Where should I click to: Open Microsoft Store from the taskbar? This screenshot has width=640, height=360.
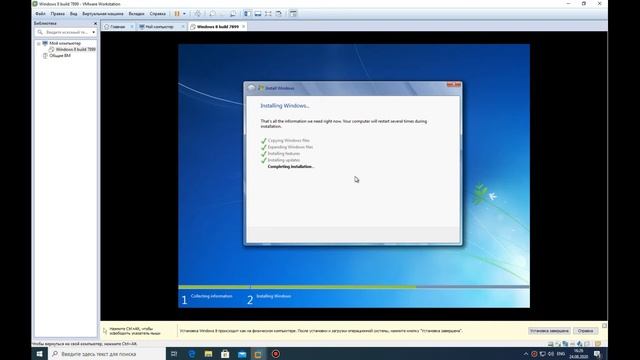point(225,354)
